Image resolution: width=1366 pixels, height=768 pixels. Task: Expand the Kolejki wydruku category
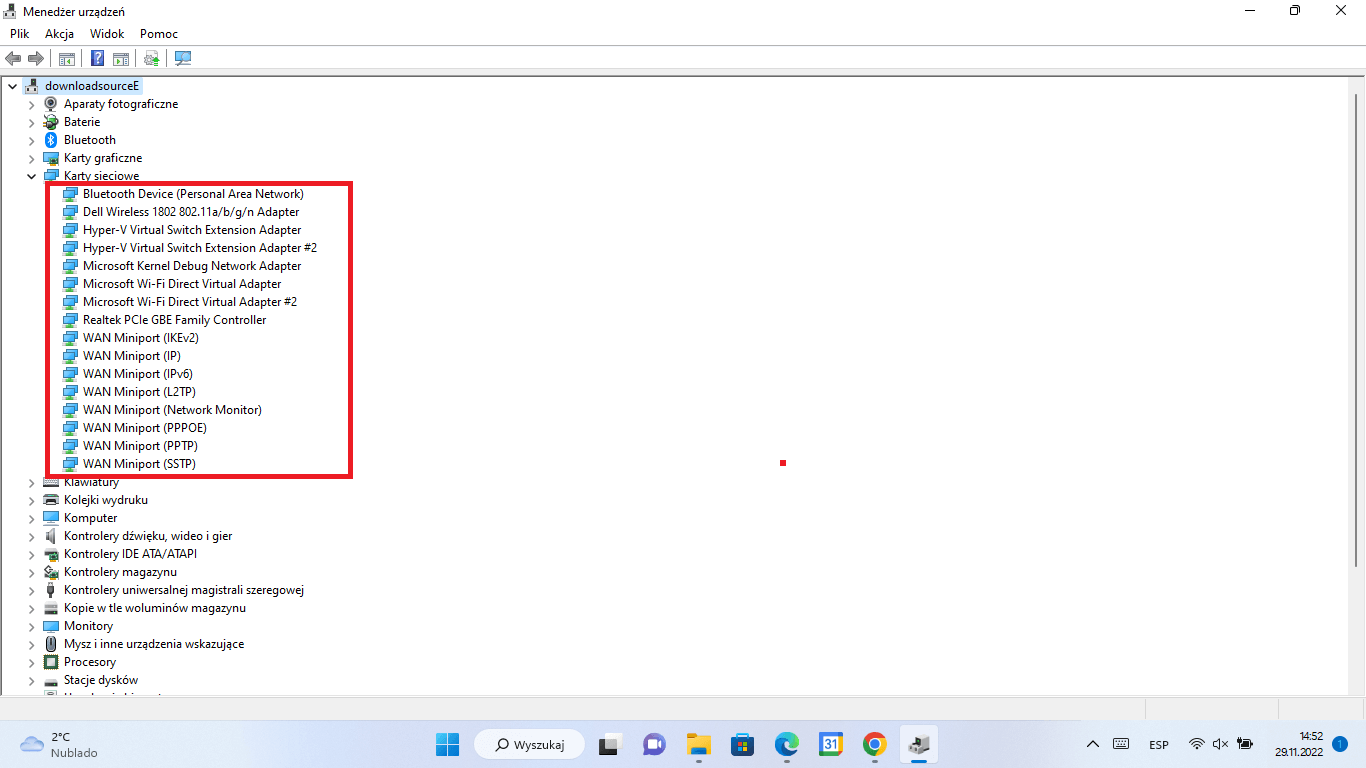(31, 500)
